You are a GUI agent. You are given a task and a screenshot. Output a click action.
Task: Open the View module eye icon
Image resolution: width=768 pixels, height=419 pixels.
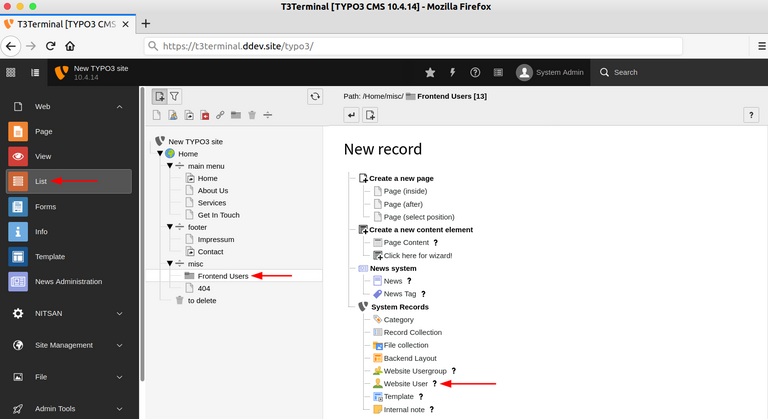tap(18, 156)
